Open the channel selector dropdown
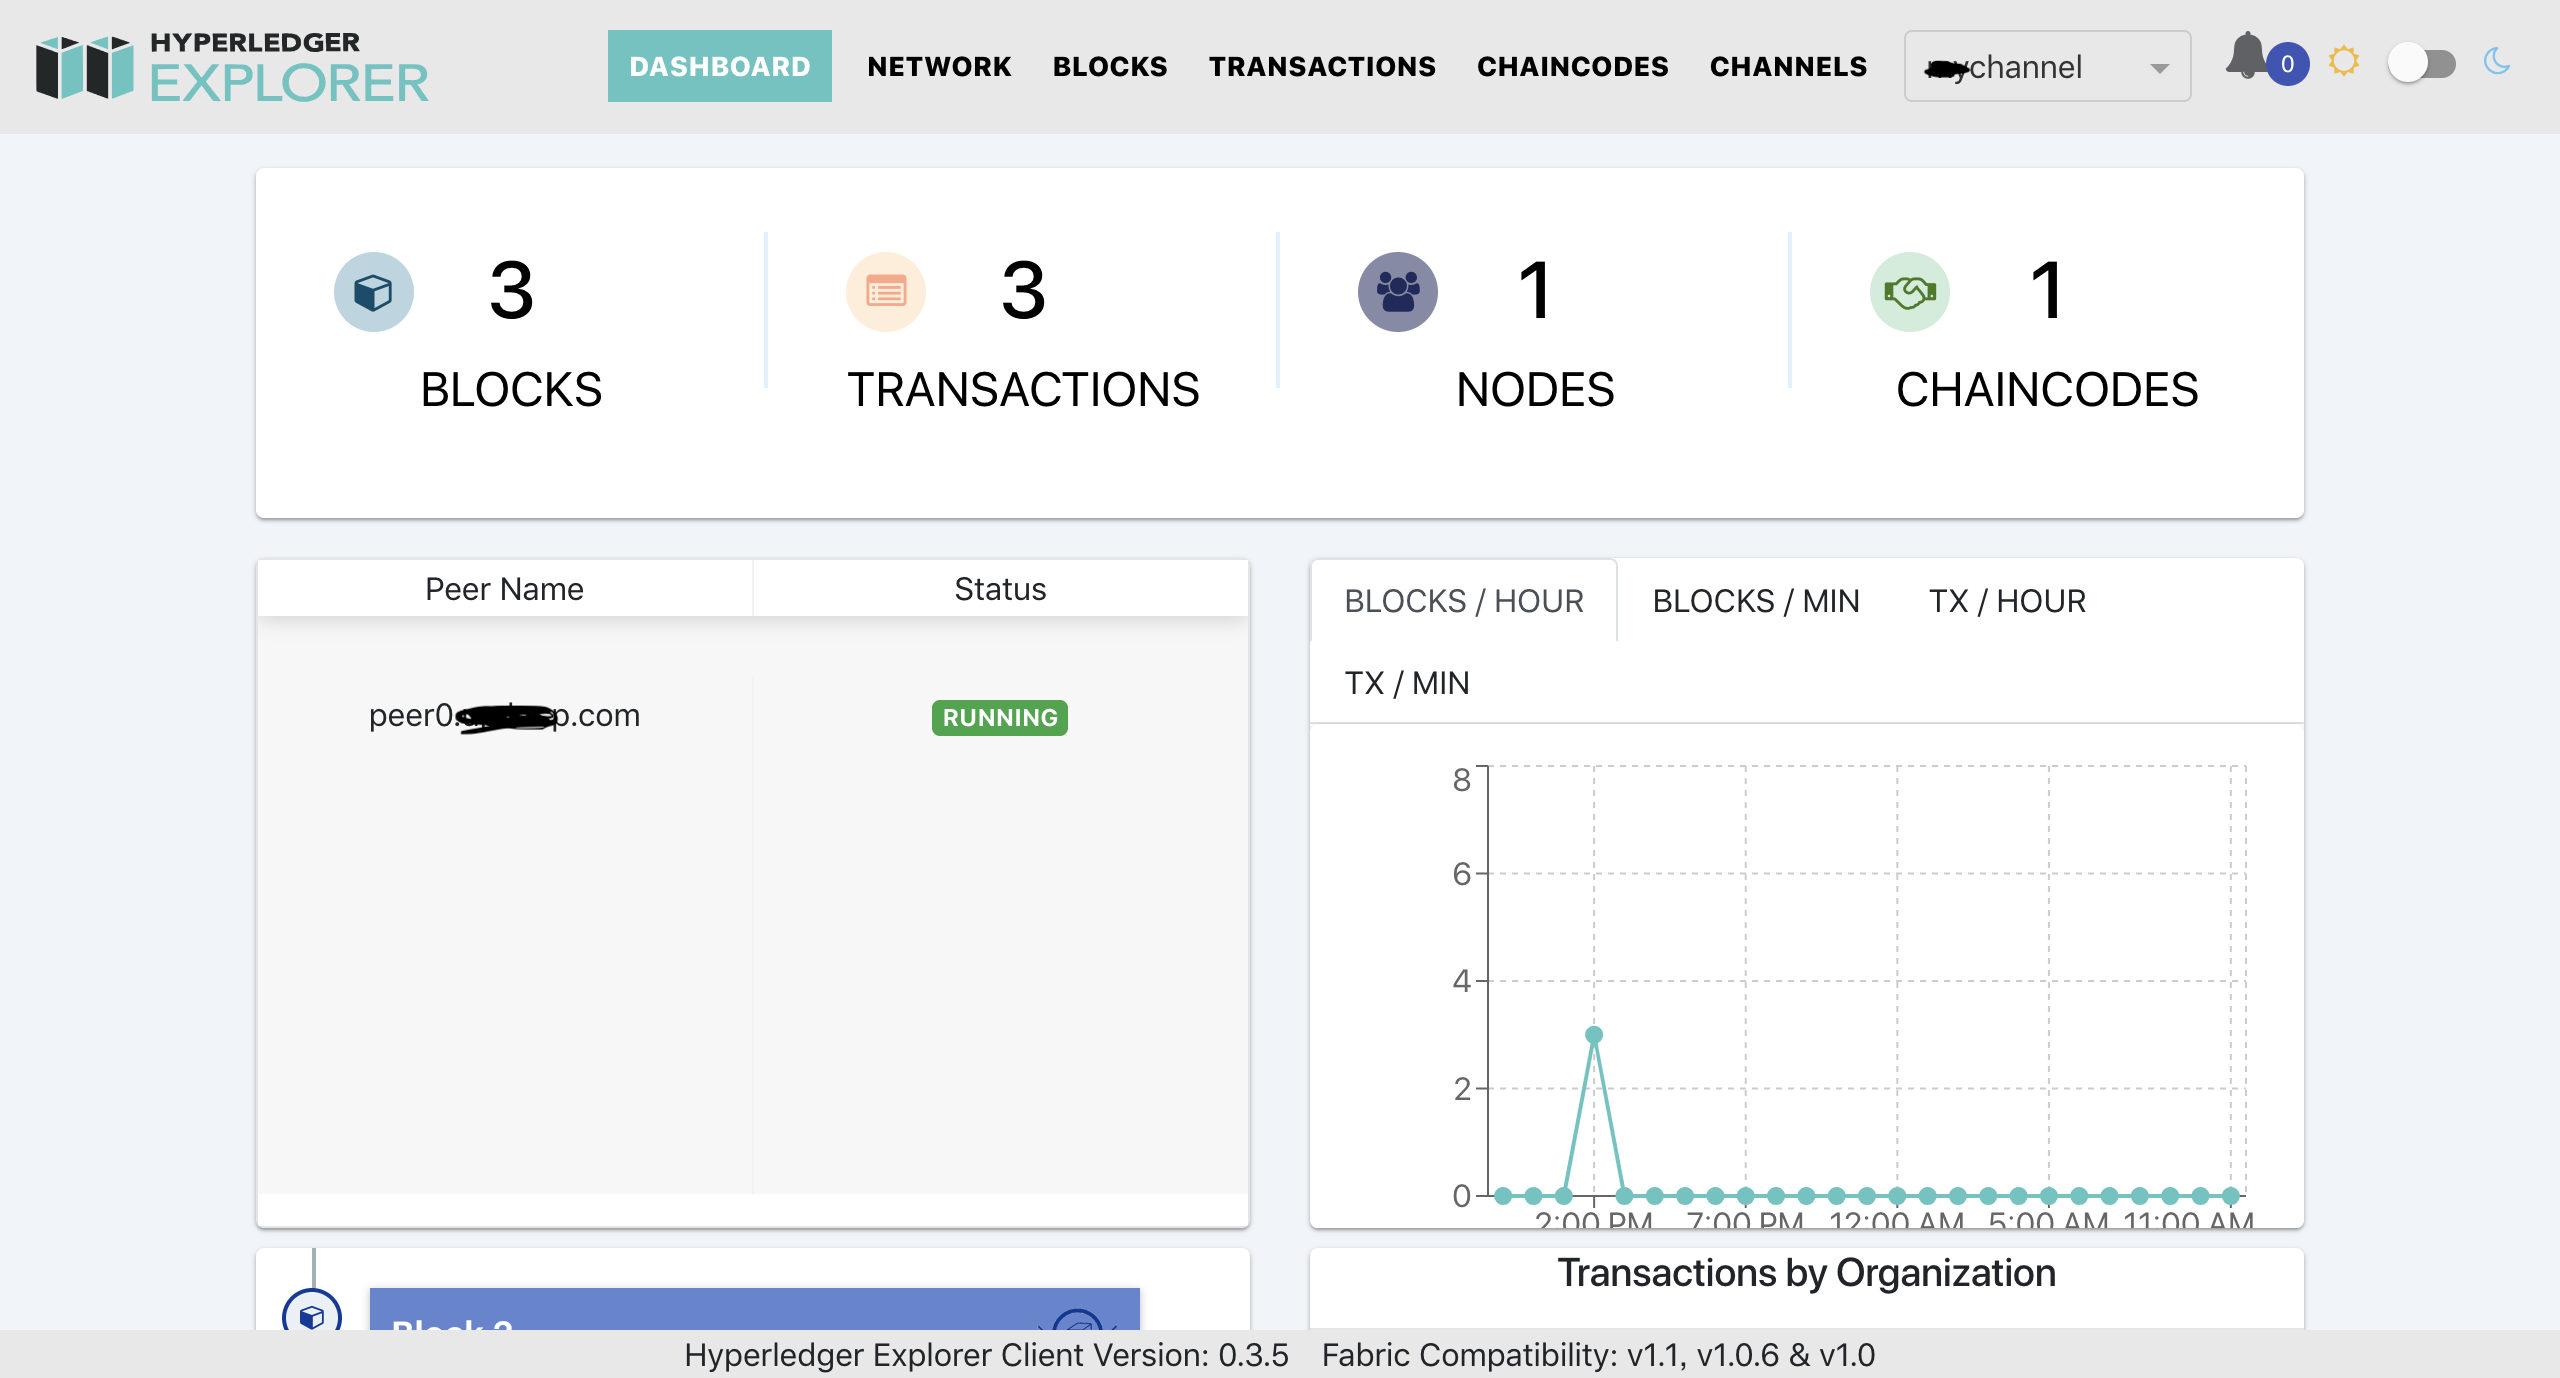This screenshot has width=2560, height=1378. coord(2030,67)
